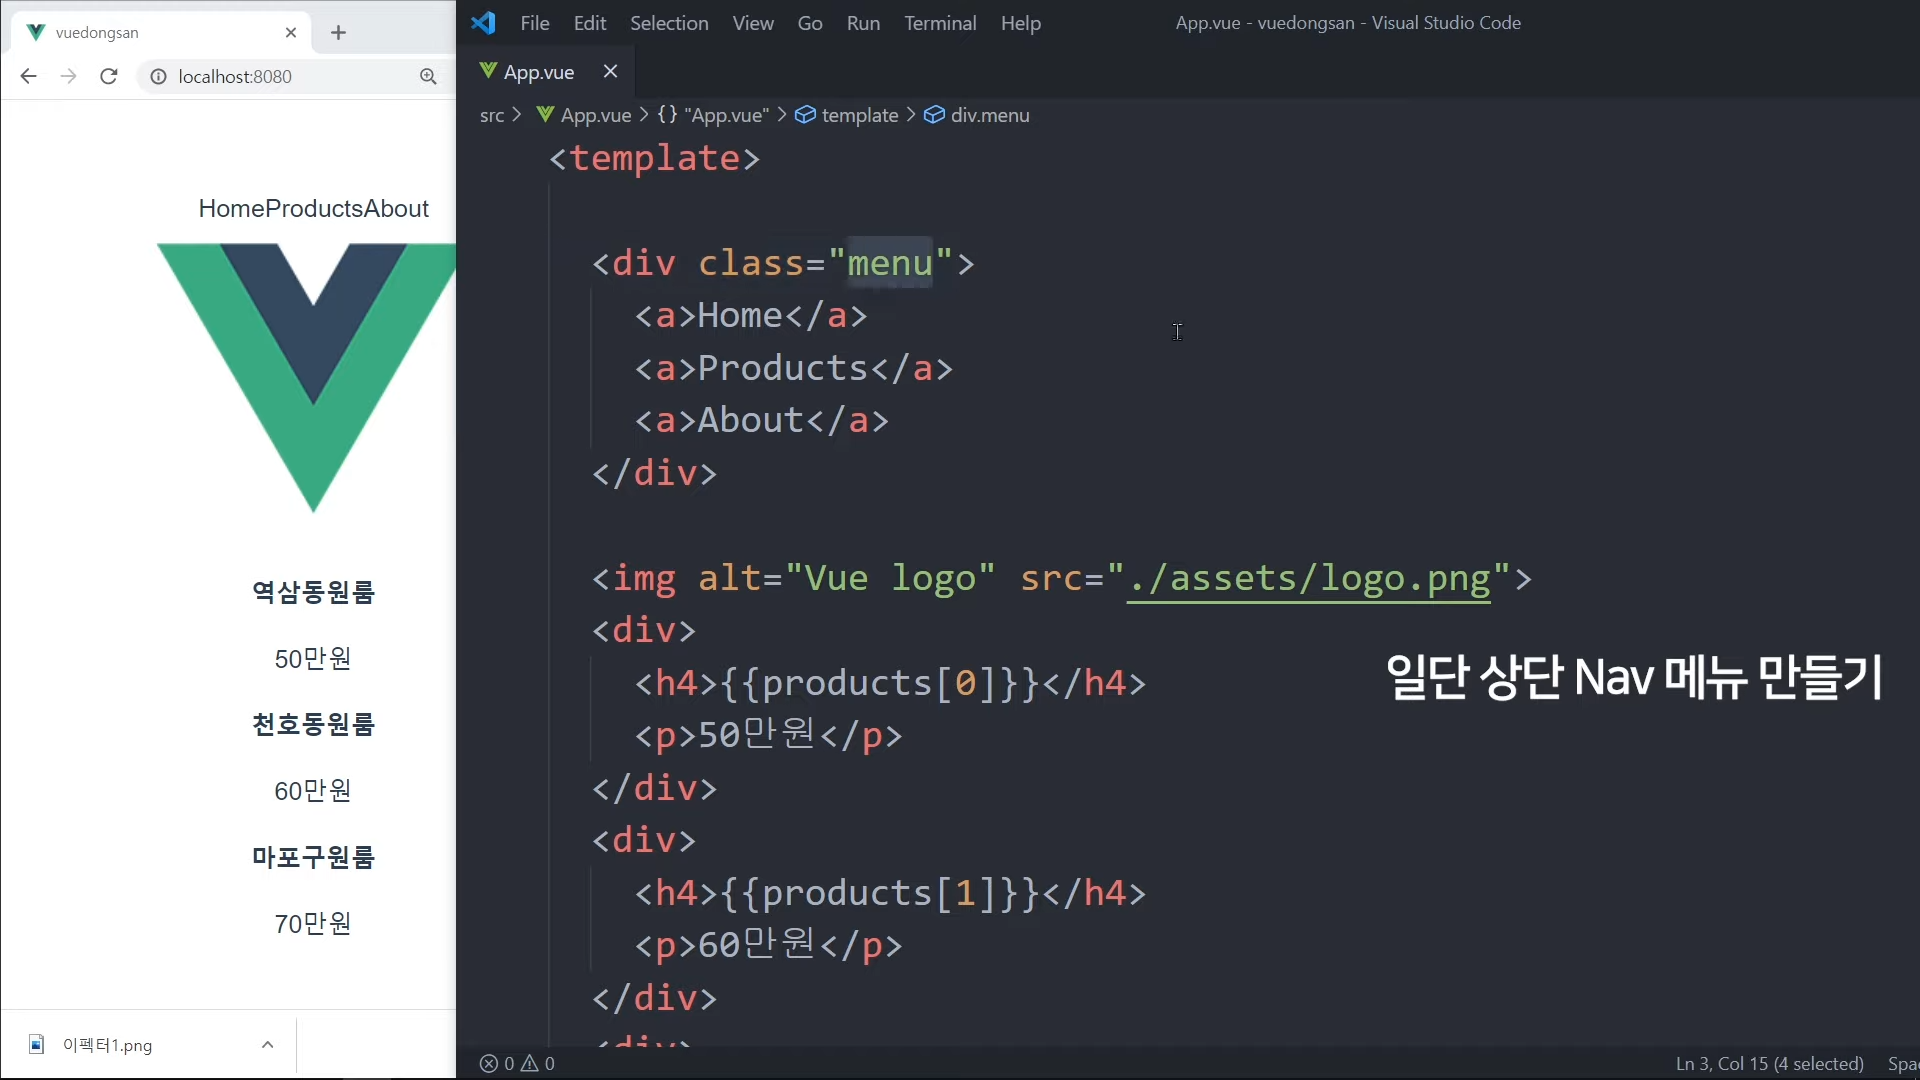Click the browser back arrow
The width and height of the screenshot is (1920, 1080).
click(28, 76)
